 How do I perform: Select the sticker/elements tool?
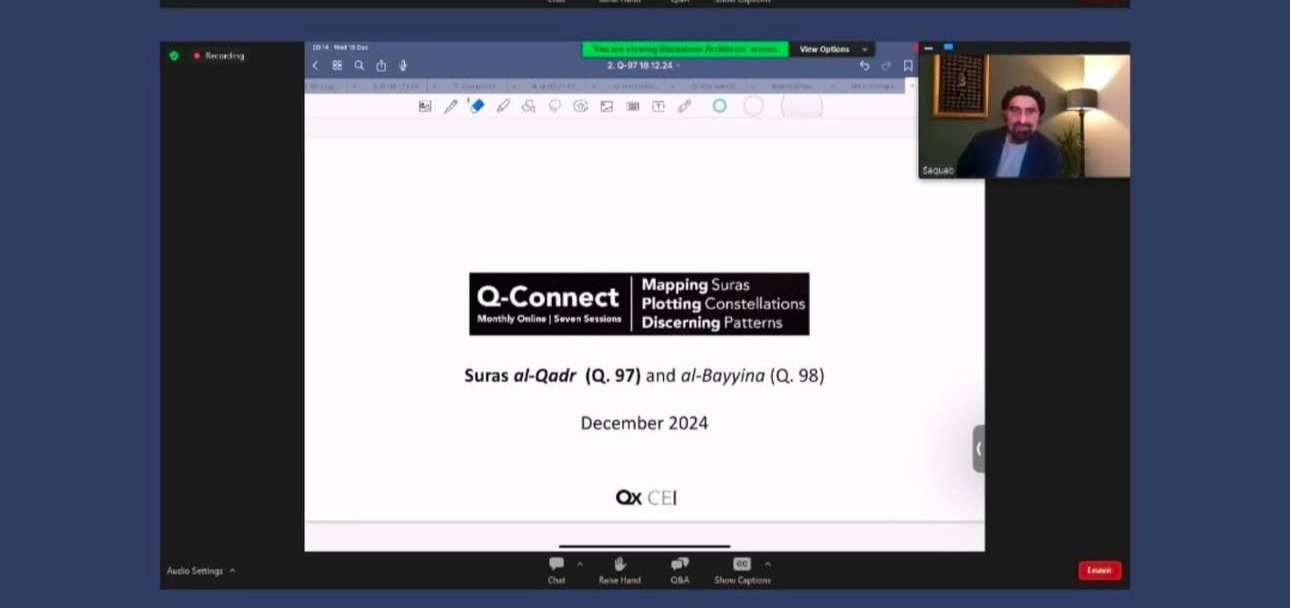point(580,106)
